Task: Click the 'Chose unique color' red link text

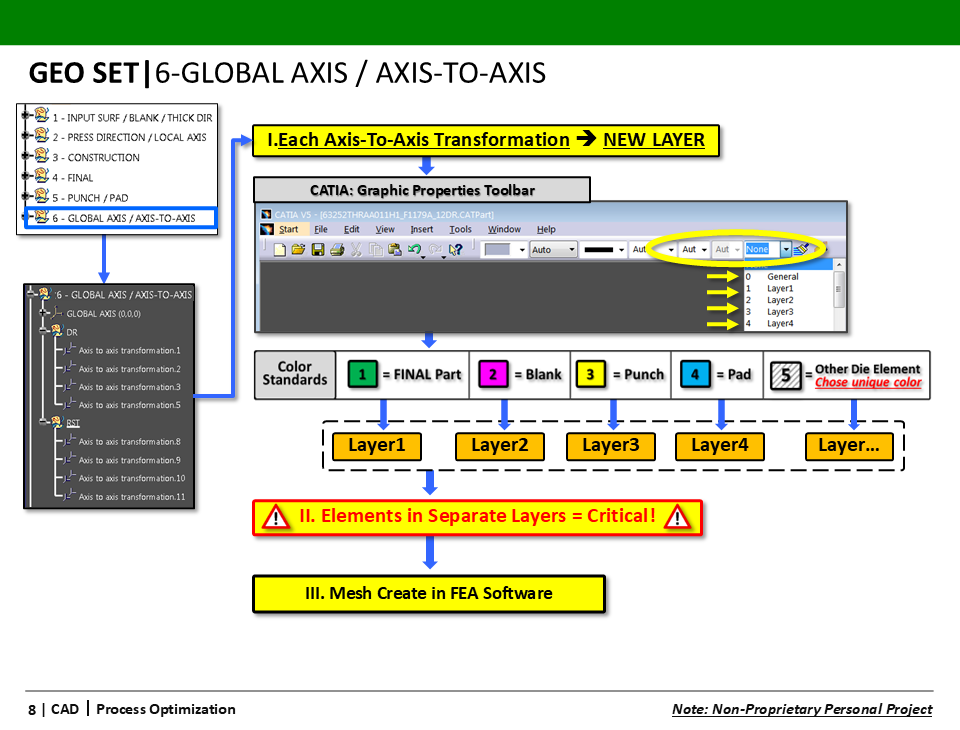Action: pos(868,382)
